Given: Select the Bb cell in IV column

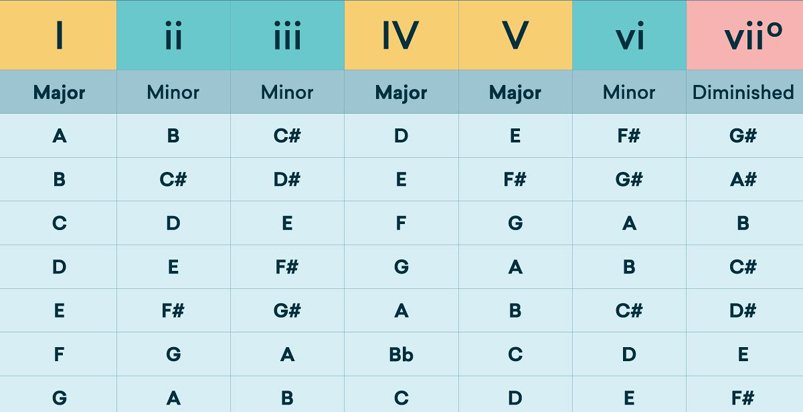Looking at the screenshot, I should click(402, 354).
